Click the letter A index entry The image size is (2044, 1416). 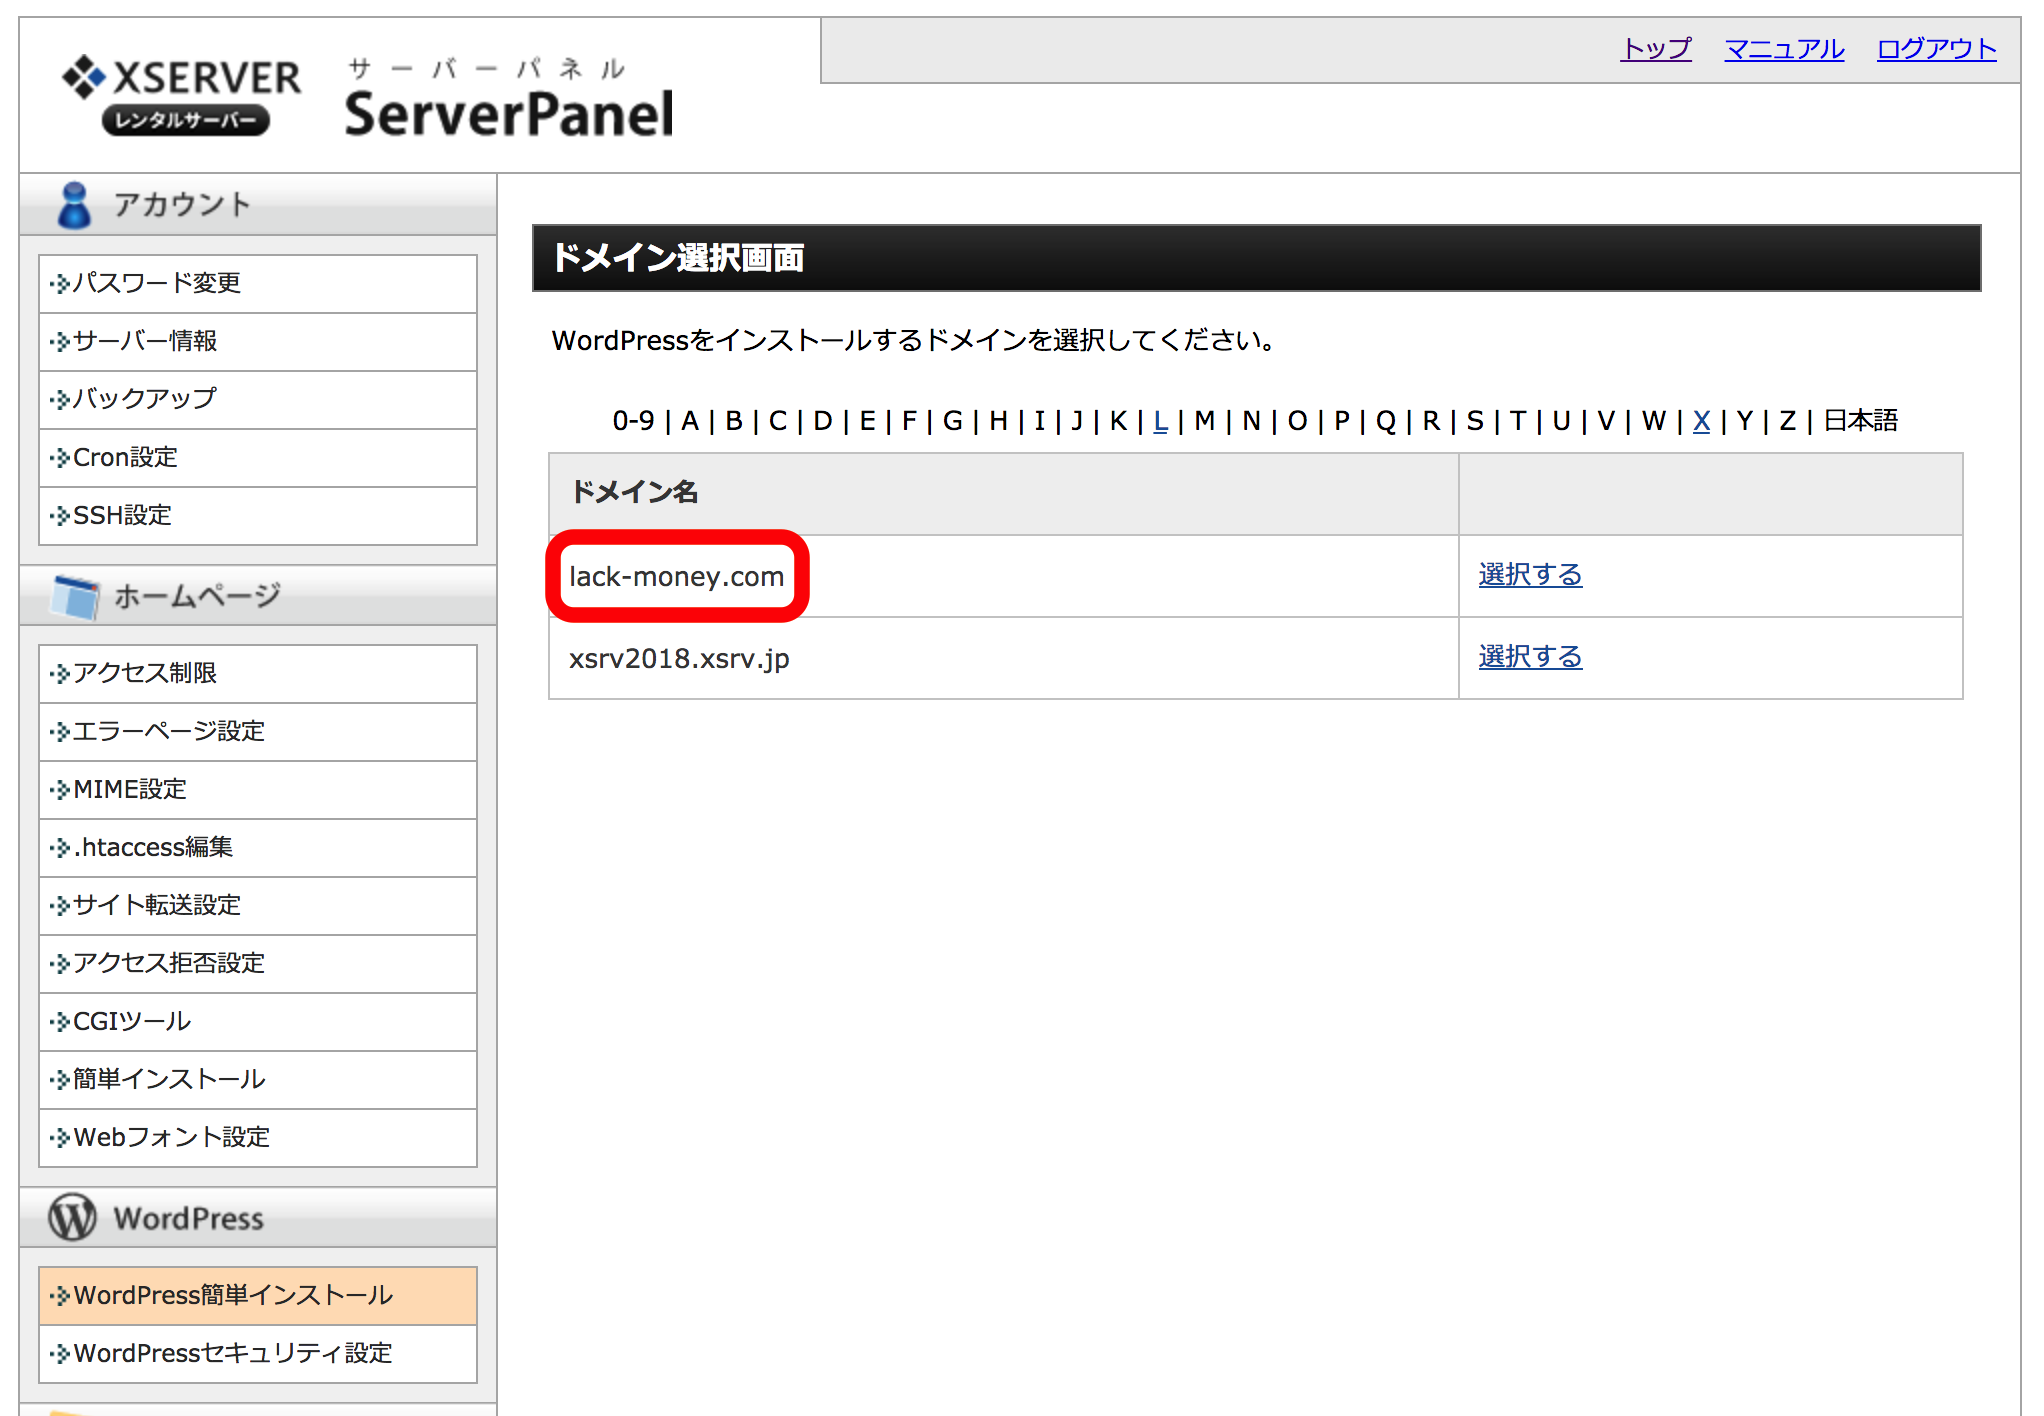tap(690, 421)
